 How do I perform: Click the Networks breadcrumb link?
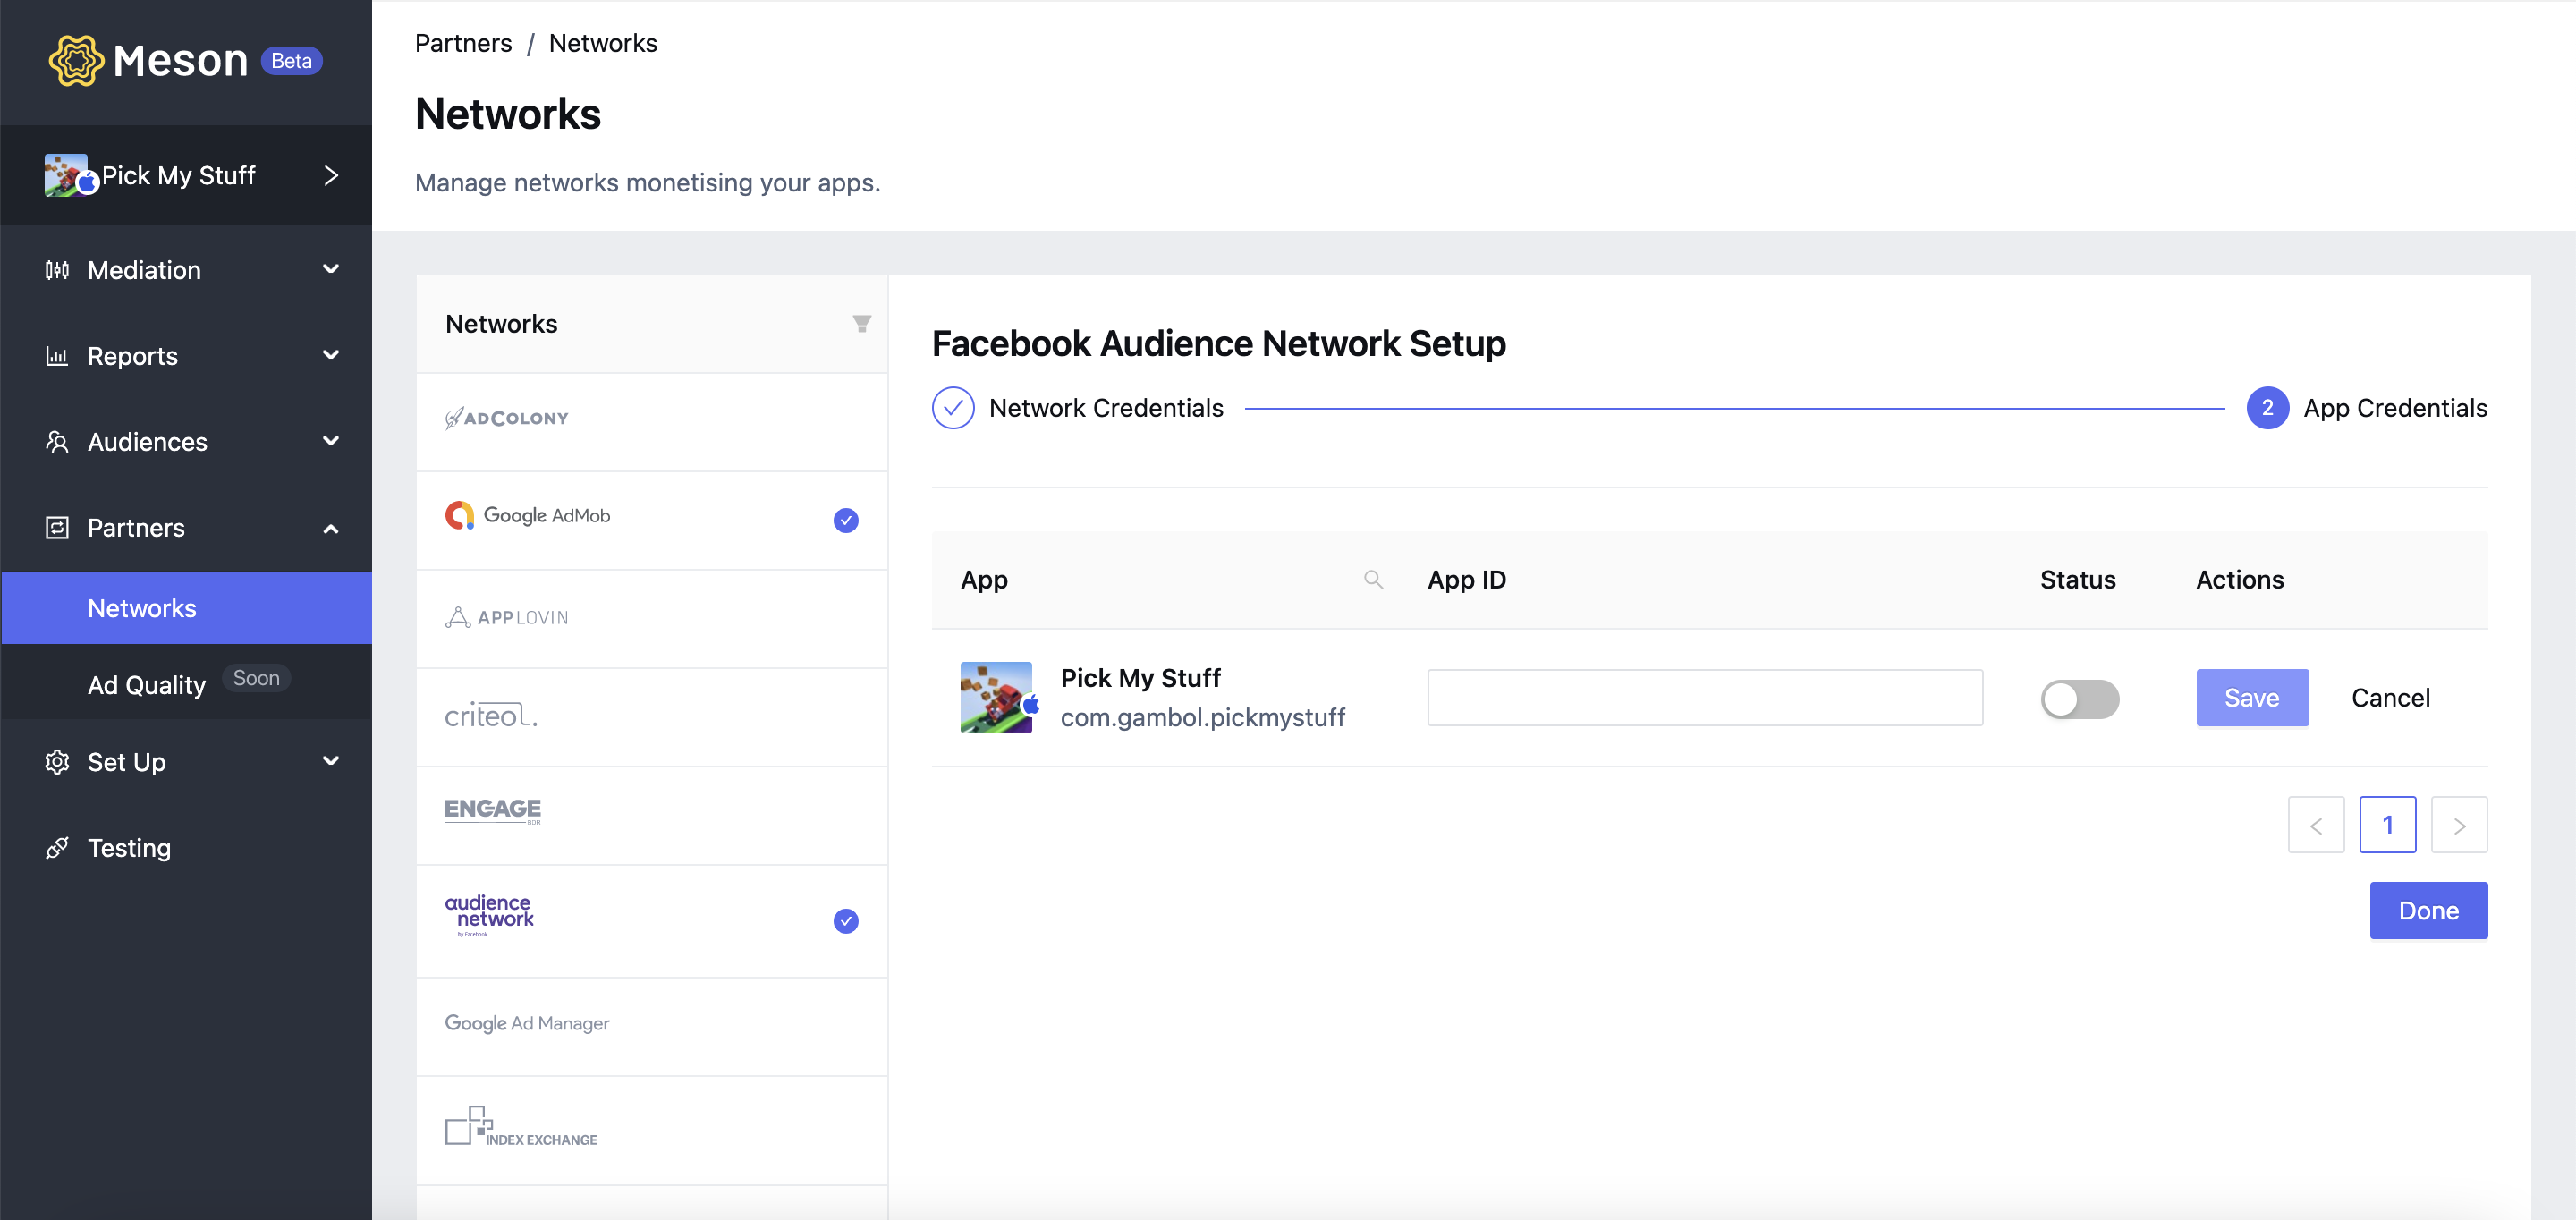[603, 43]
